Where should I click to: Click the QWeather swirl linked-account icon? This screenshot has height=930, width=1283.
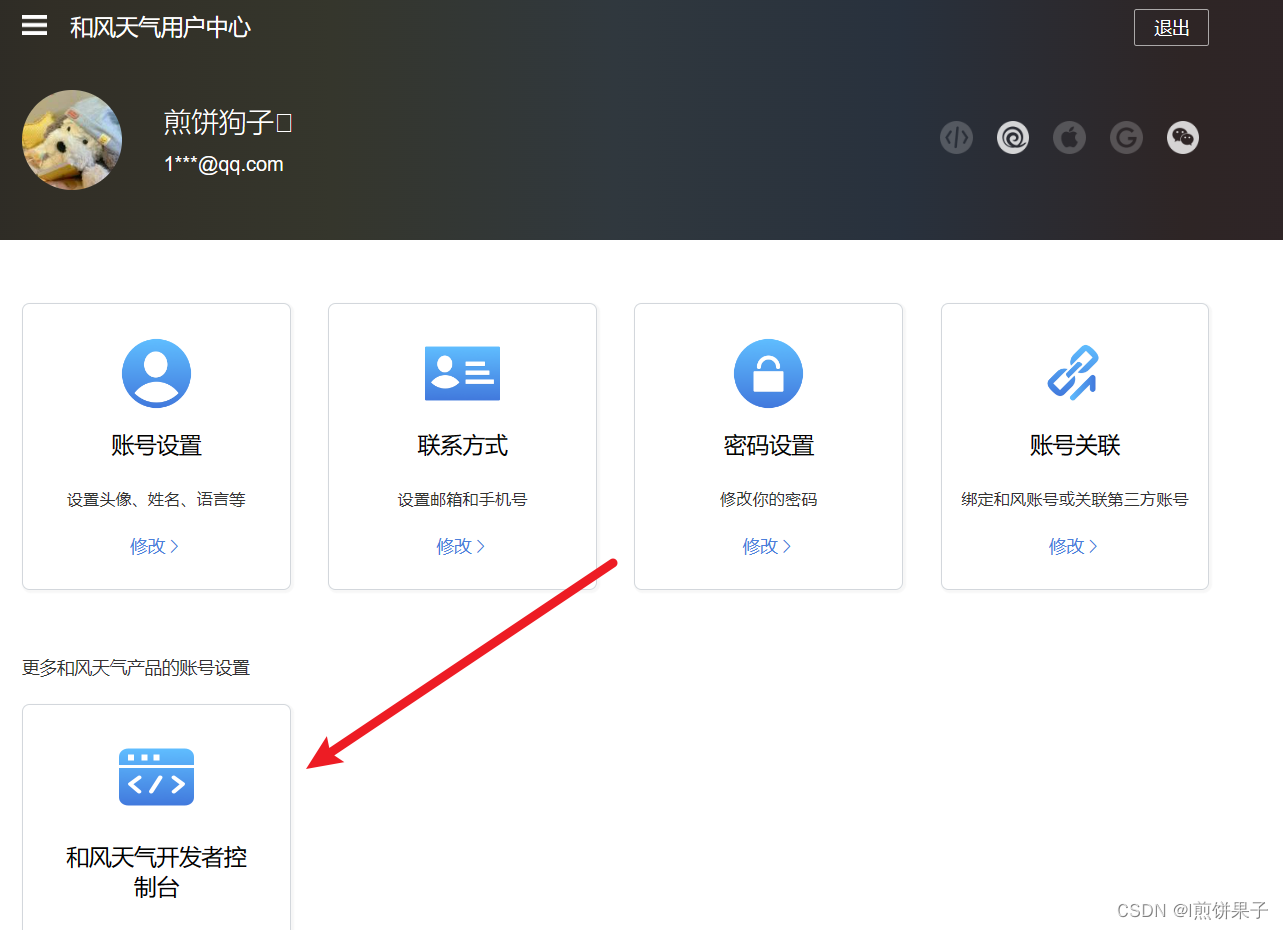(1013, 137)
